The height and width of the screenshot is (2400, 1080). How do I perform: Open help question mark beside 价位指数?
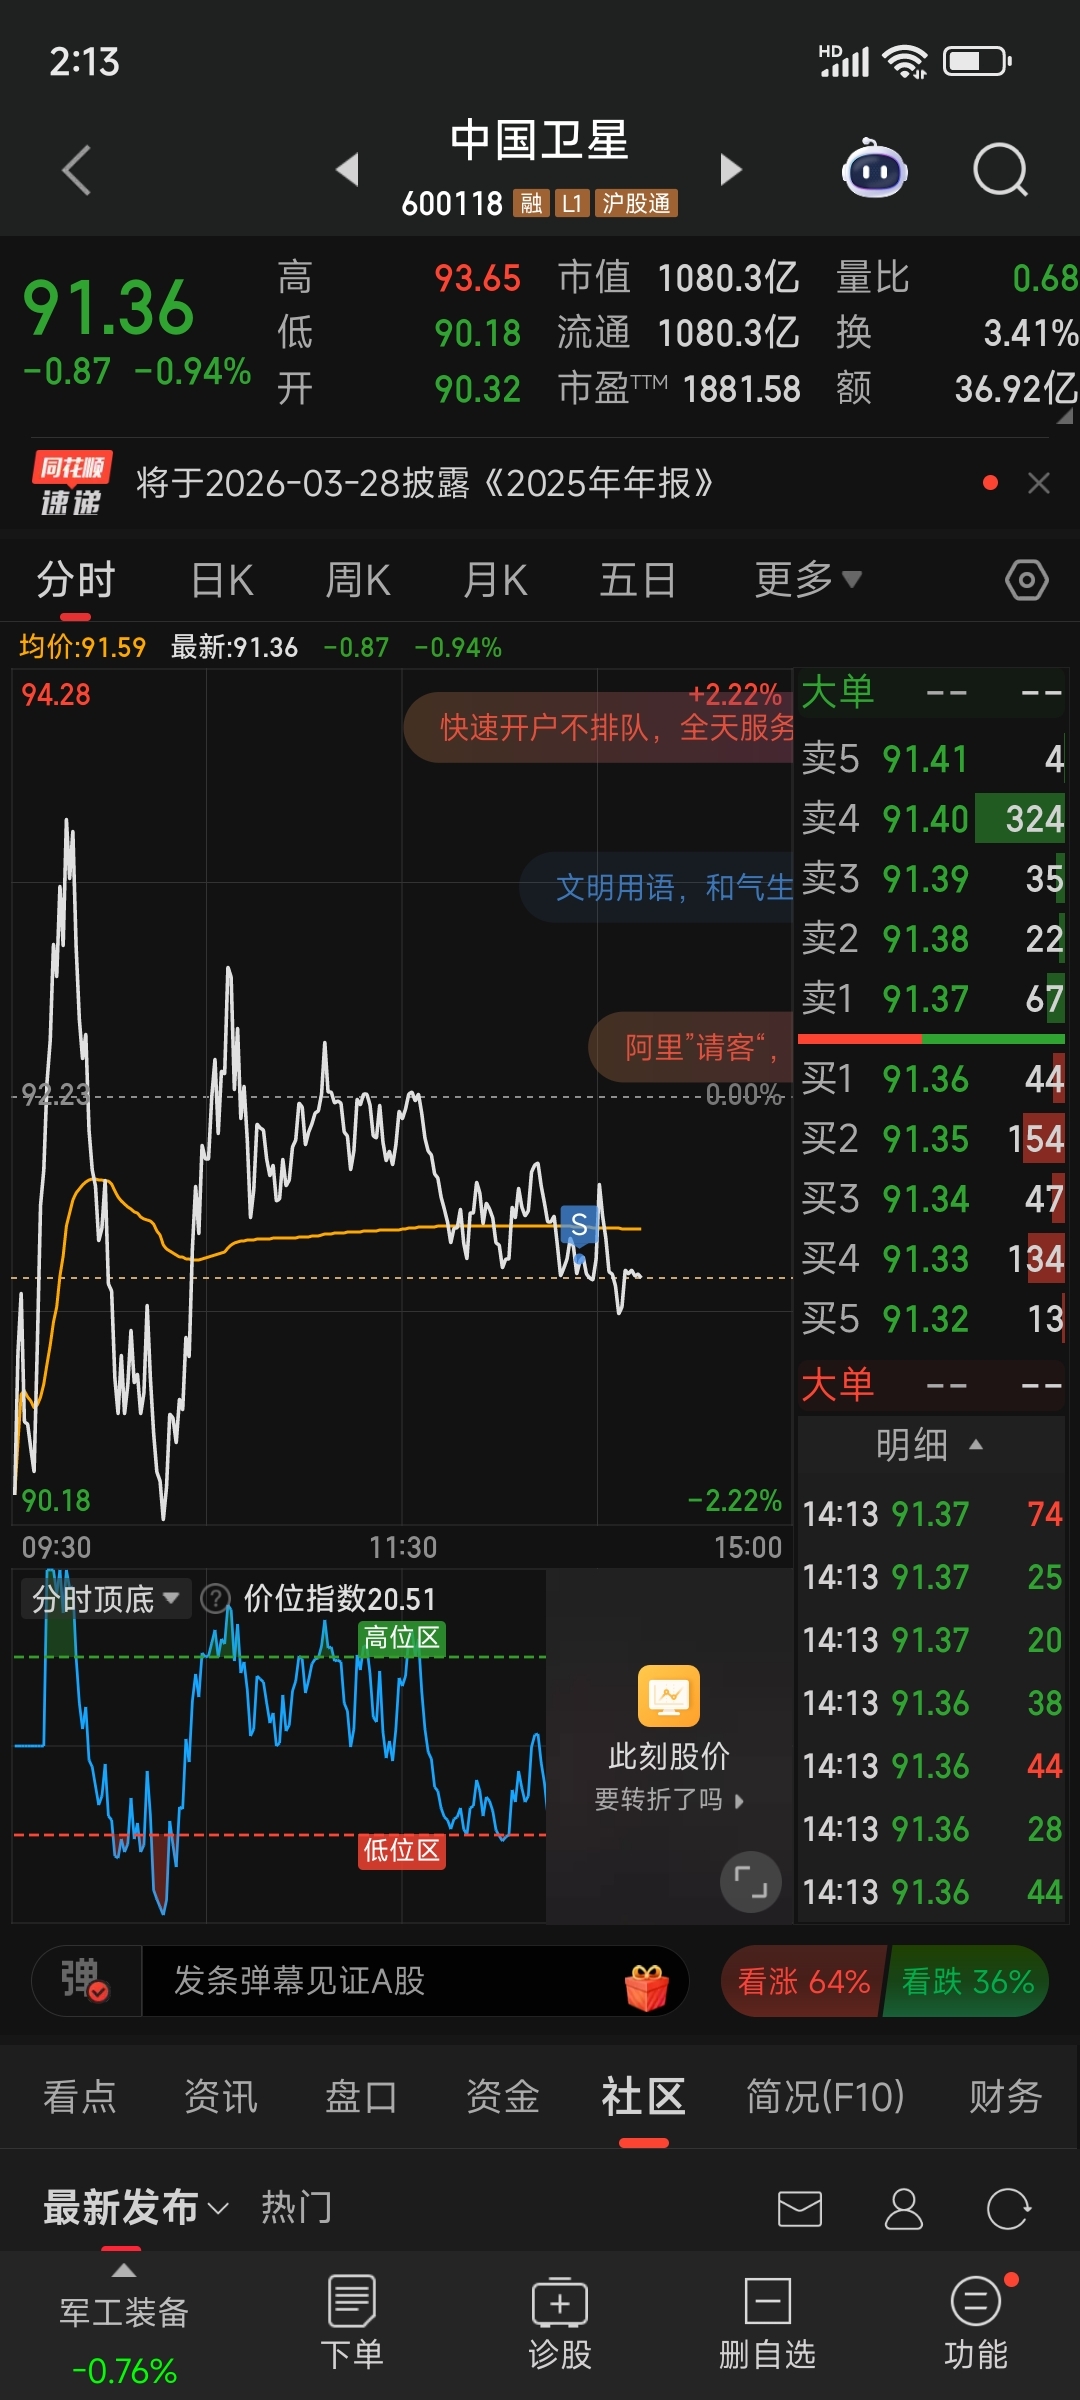(x=215, y=1599)
